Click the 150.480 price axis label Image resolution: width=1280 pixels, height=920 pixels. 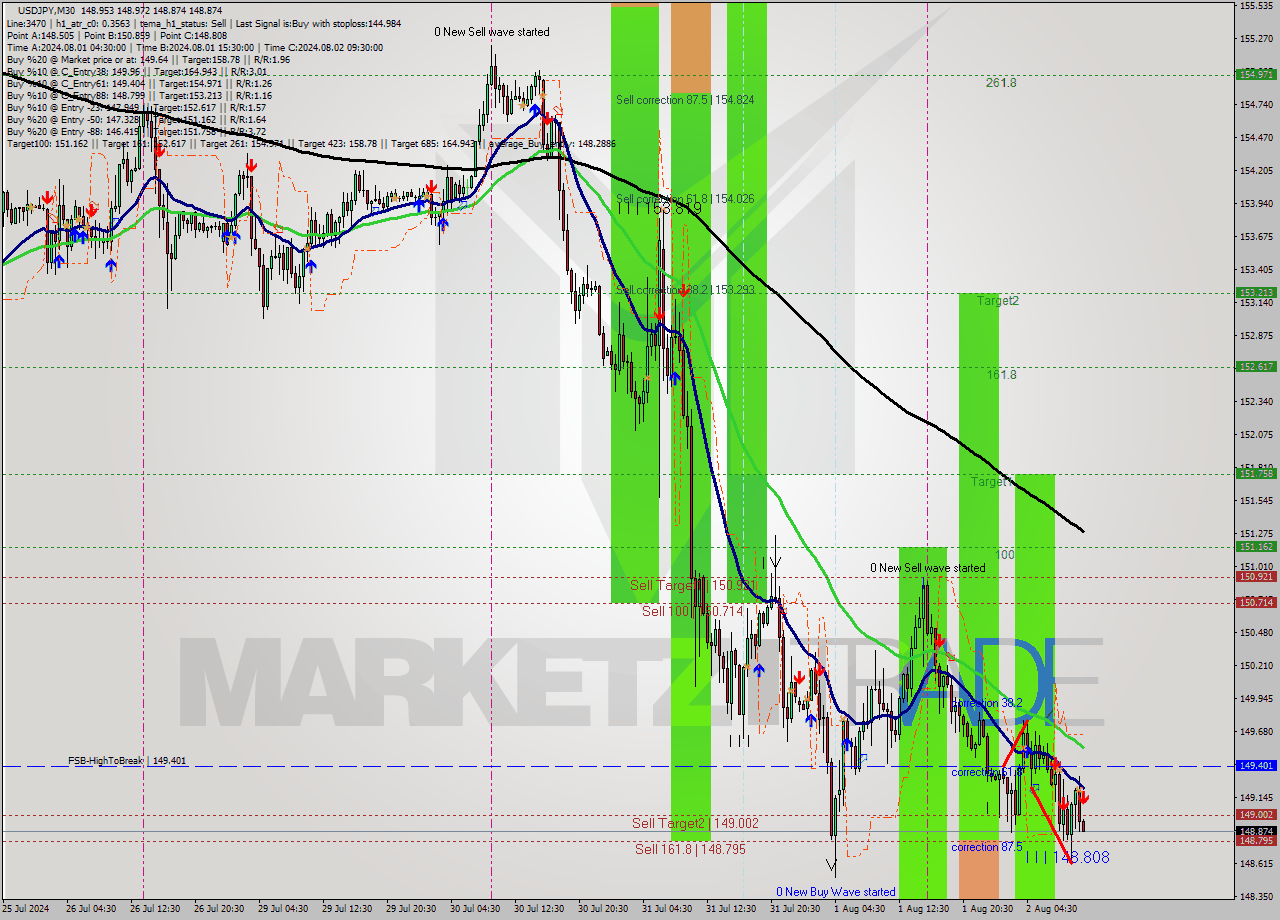(1256, 633)
